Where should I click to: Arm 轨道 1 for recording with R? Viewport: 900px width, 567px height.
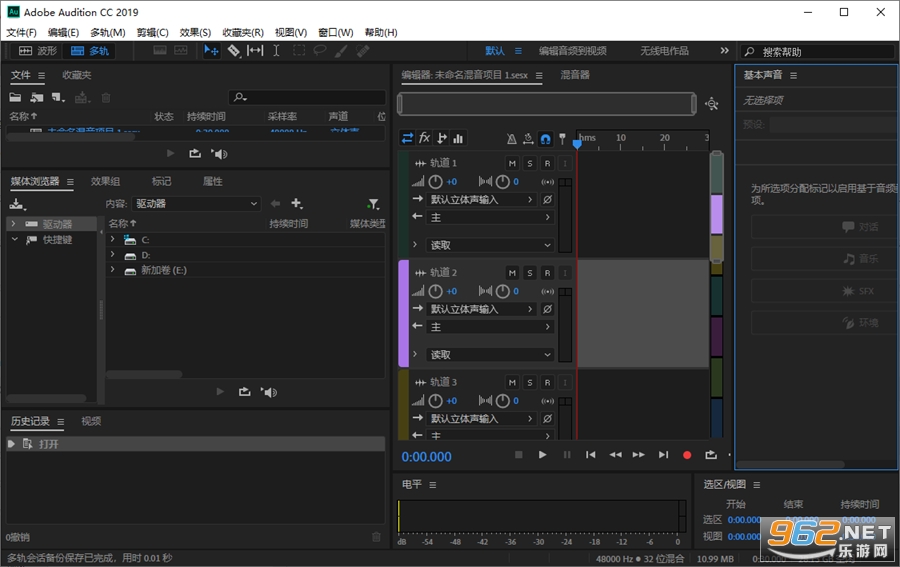coord(547,163)
